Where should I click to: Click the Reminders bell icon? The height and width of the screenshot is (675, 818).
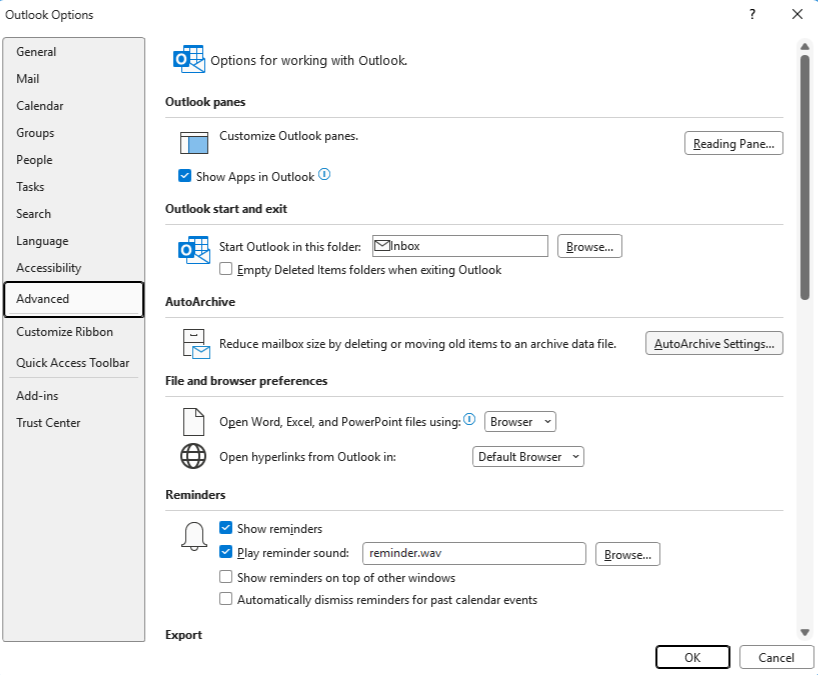193,537
